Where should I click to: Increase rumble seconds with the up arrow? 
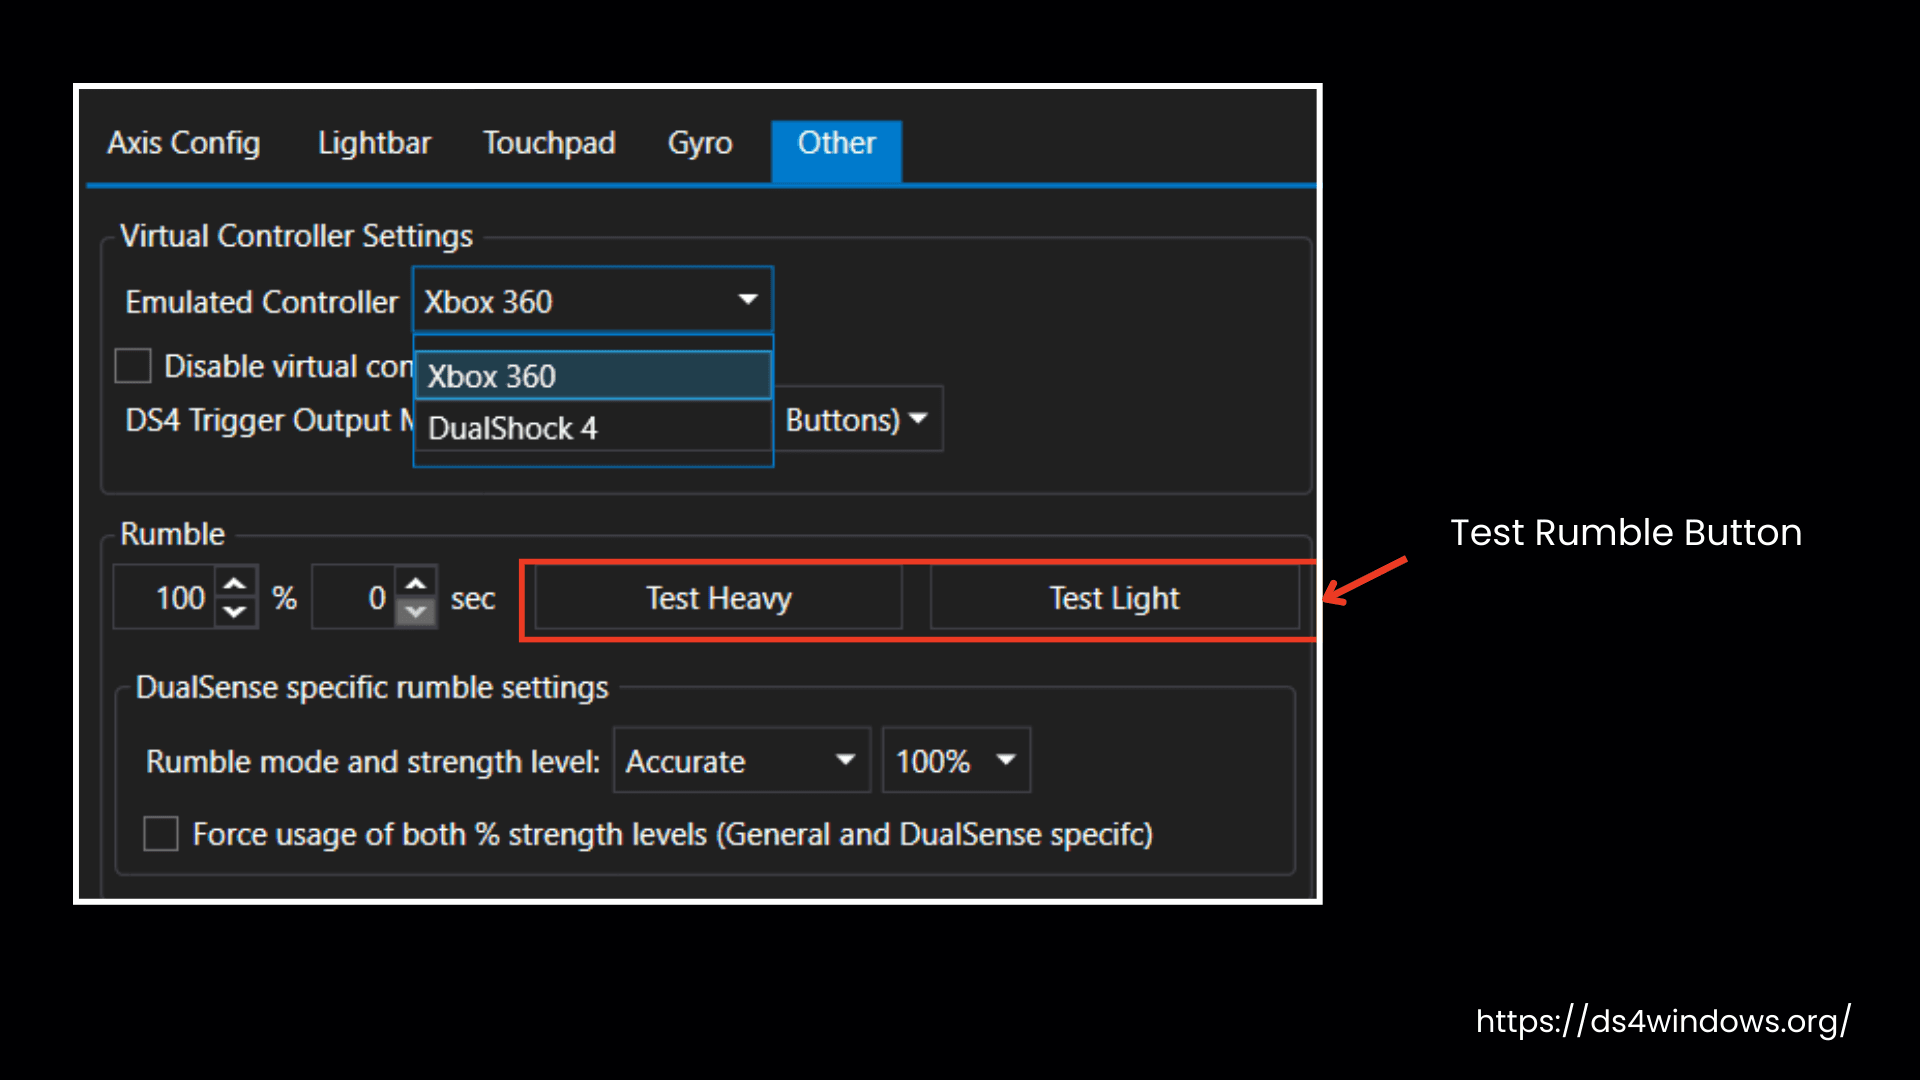416,582
